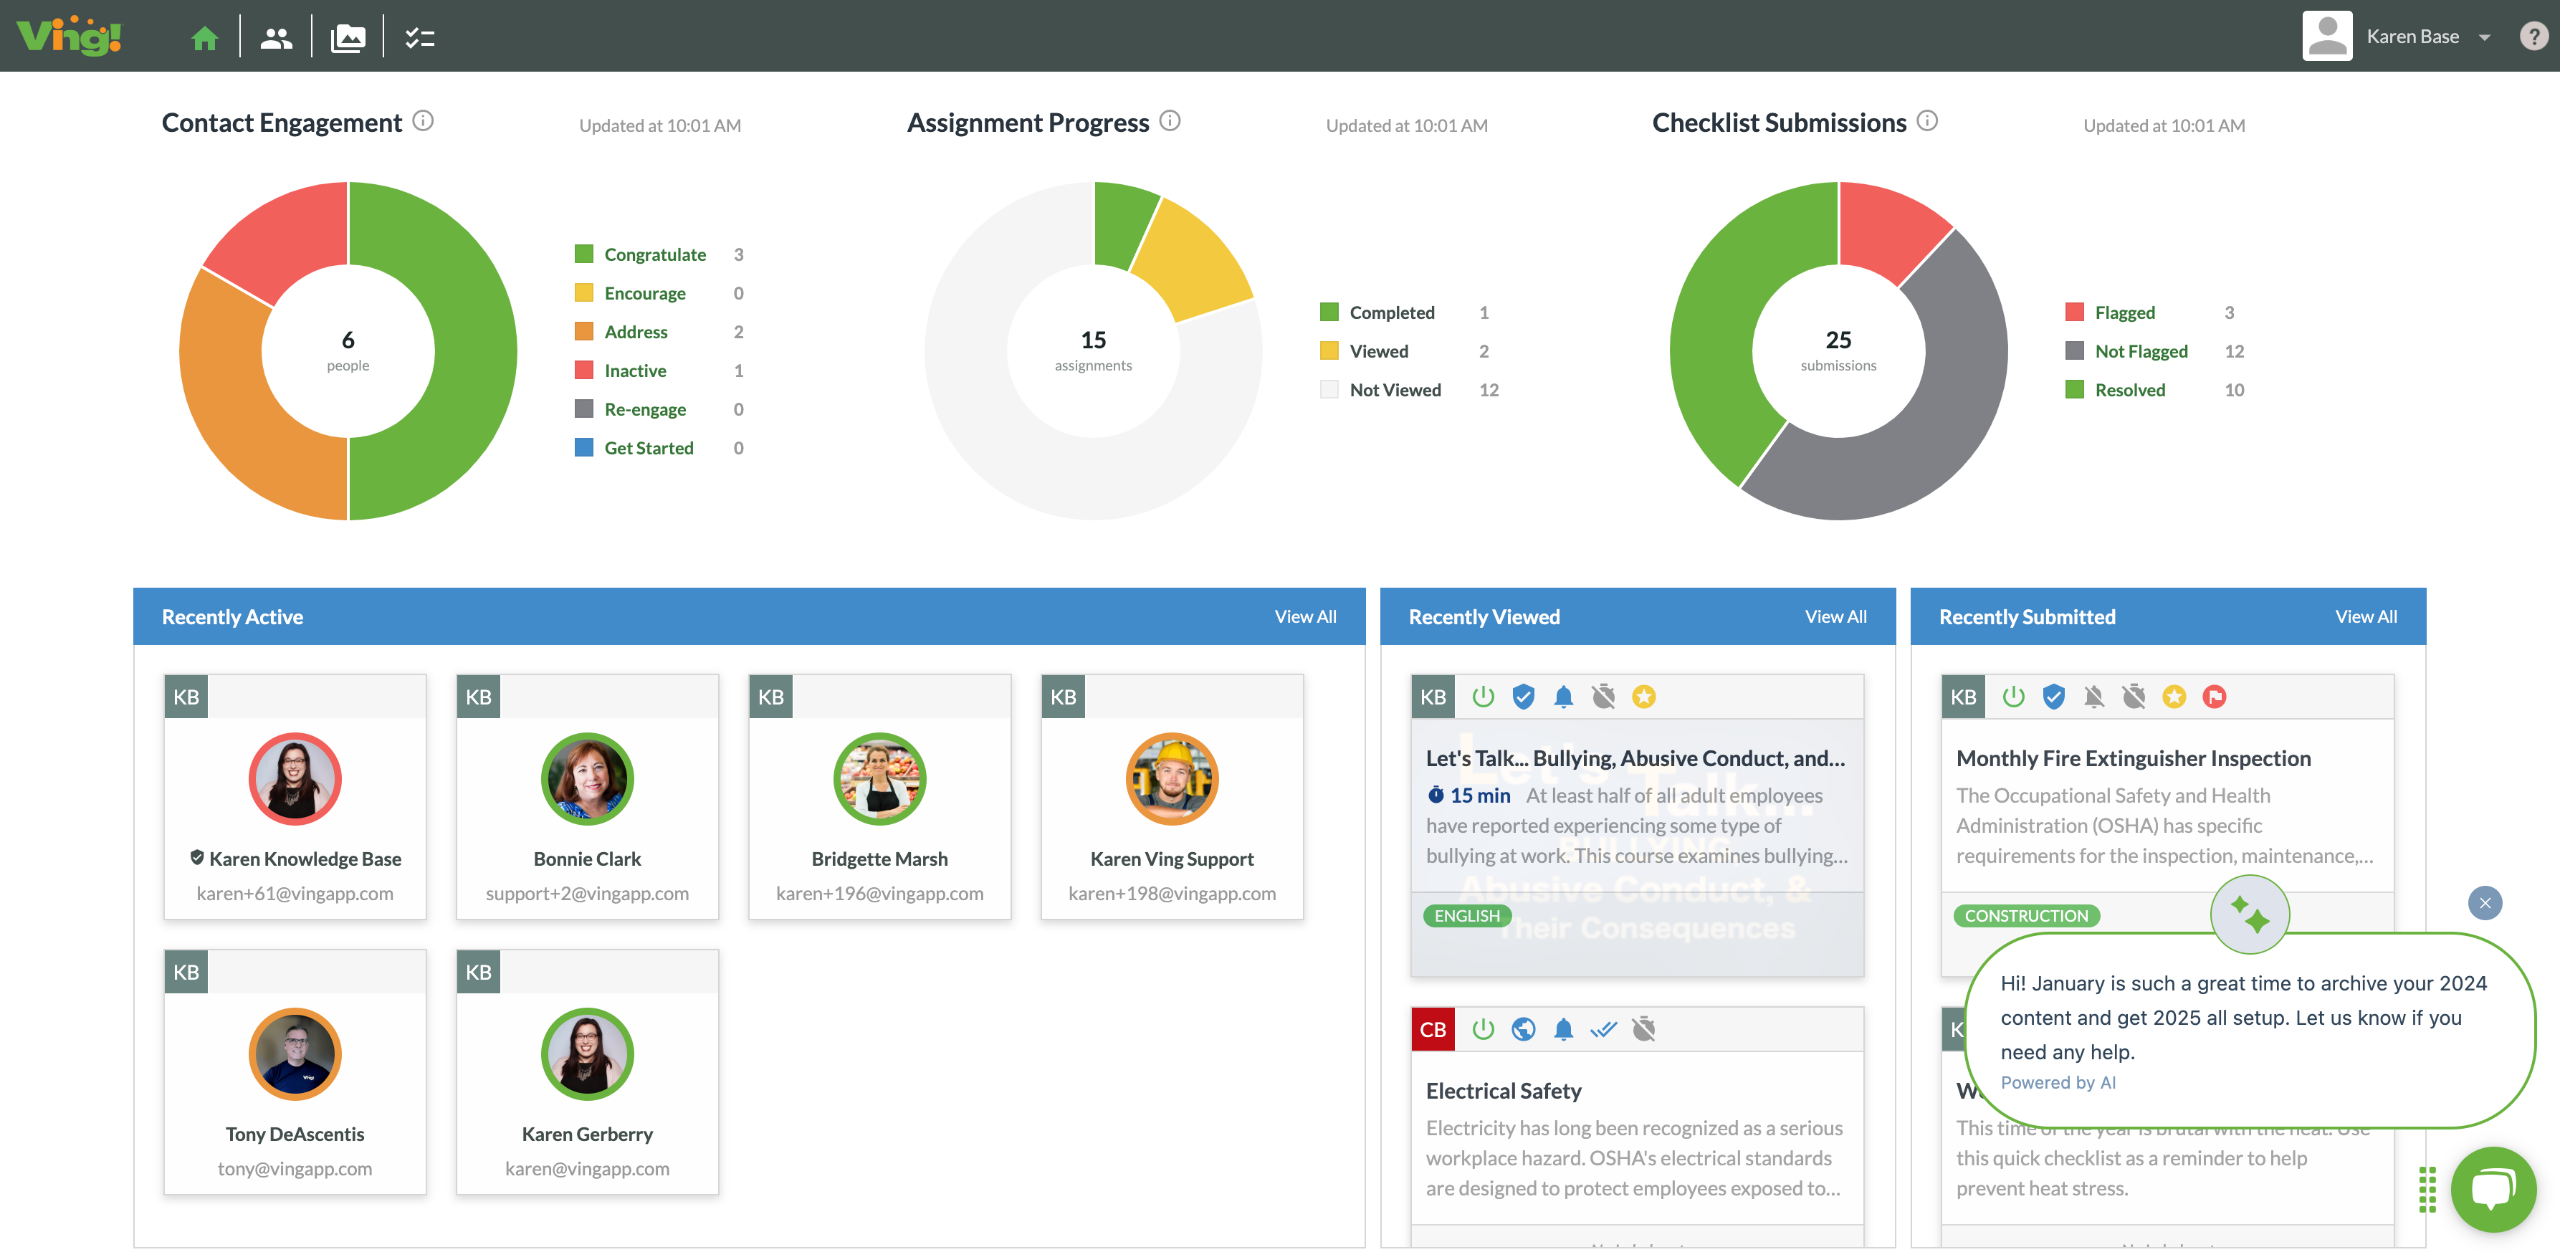This screenshot has width=2560, height=1255.
Task: Click Contact Engagement info icon
Action: [x=423, y=121]
